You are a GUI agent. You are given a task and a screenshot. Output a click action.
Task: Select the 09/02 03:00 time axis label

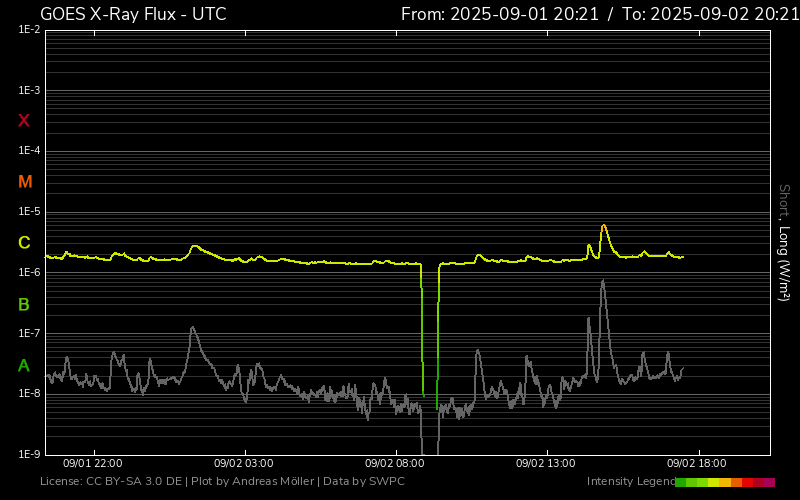tap(244, 464)
